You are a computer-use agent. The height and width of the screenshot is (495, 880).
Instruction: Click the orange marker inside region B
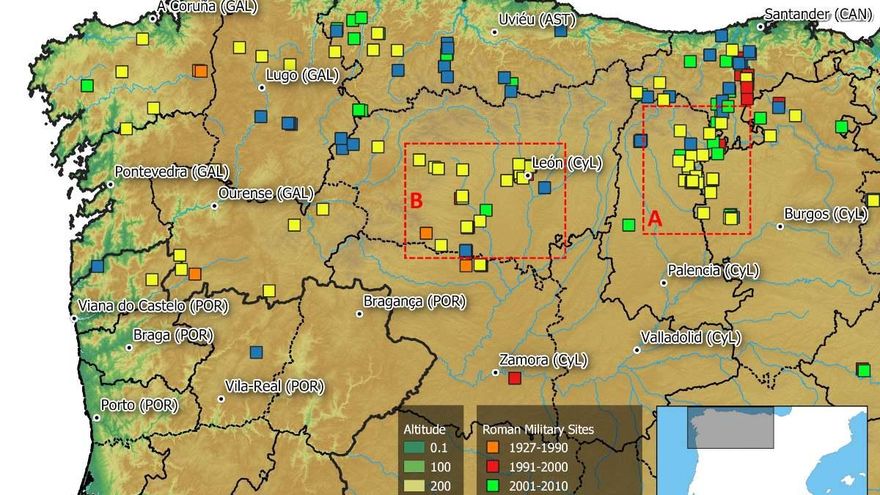(x=426, y=233)
